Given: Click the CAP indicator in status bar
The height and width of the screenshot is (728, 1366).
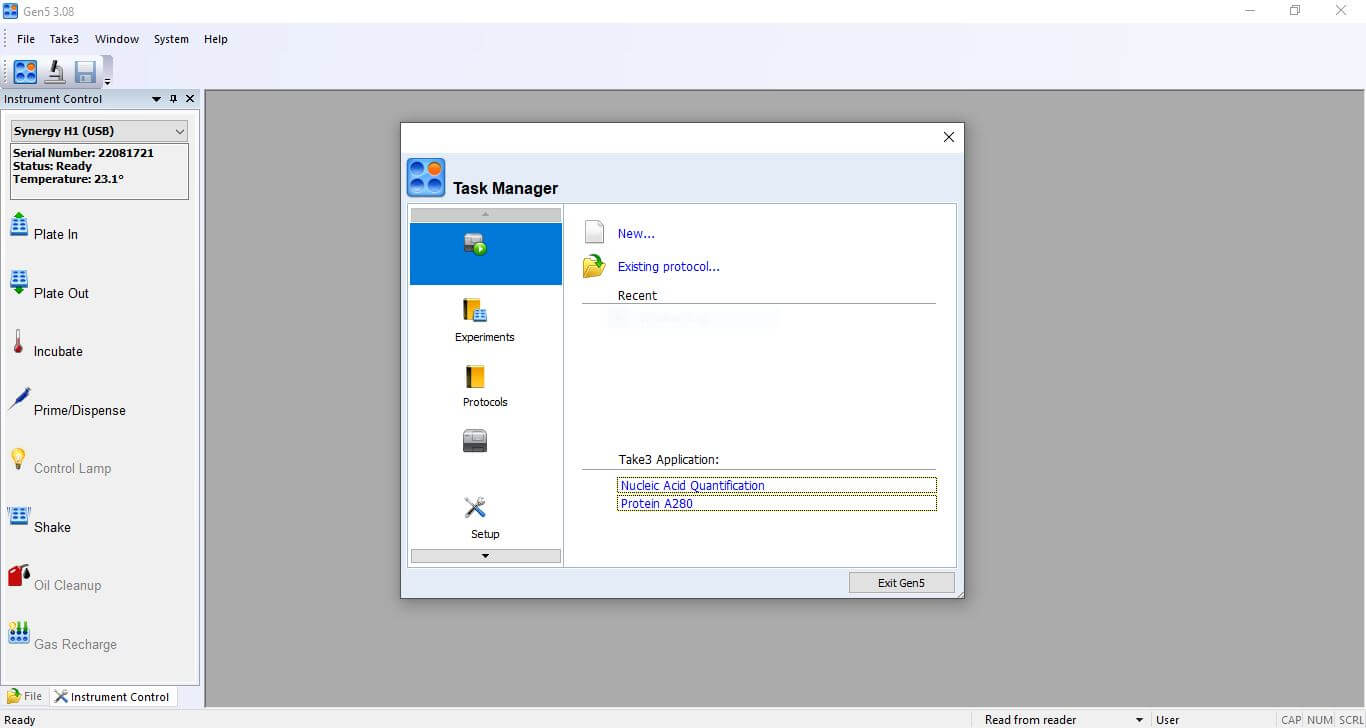Looking at the screenshot, I should 1291,720.
